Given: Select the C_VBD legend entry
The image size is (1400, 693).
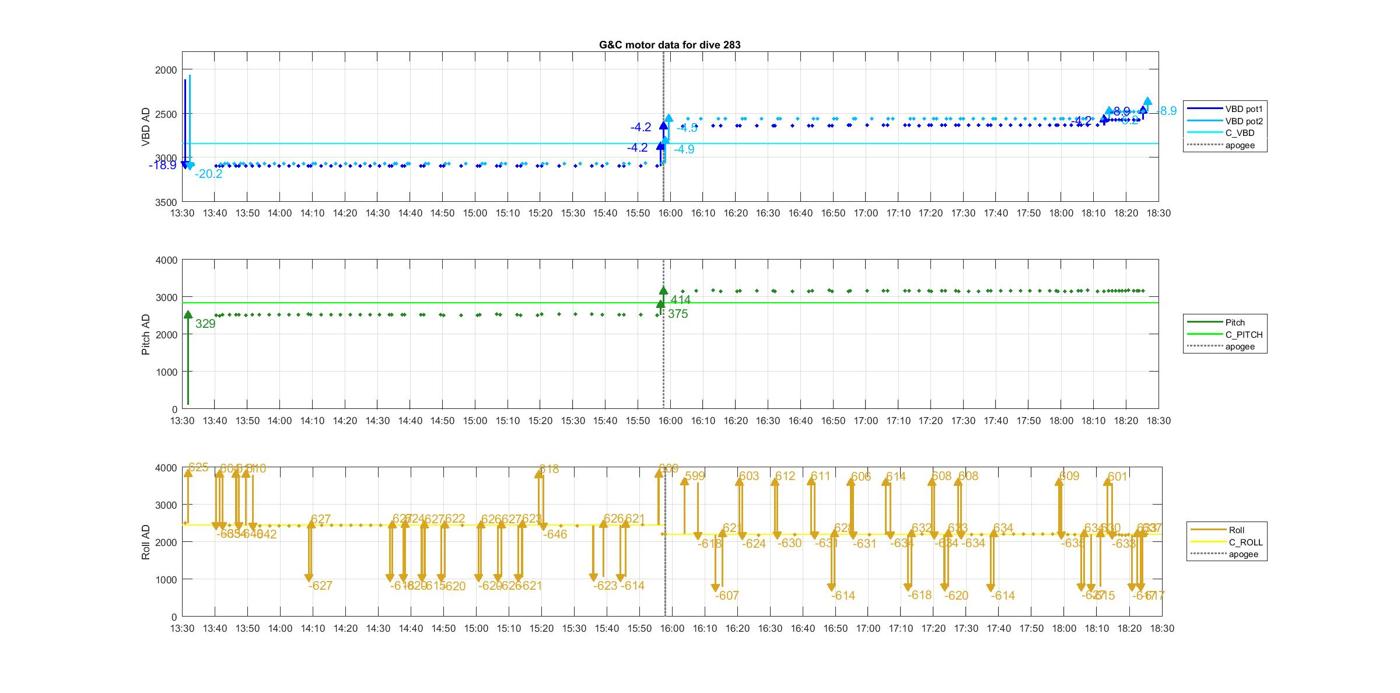Looking at the screenshot, I should [1218, 133].
